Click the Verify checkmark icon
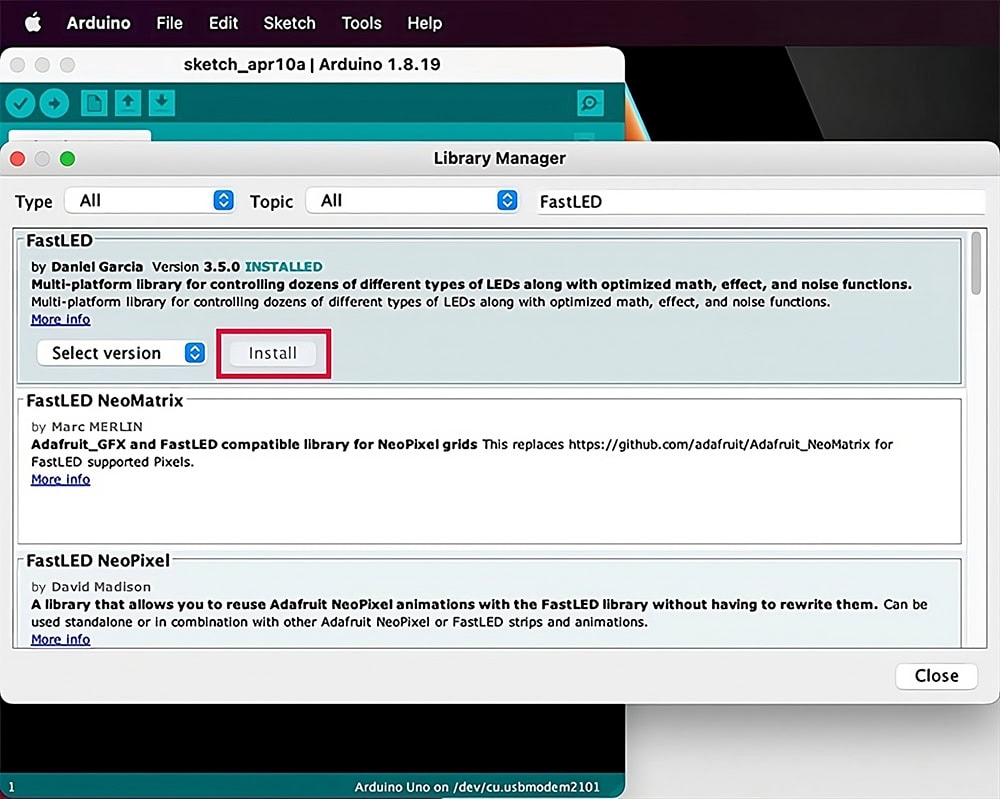The height and width of the screenshot is (799, 1000). (21, 102)
